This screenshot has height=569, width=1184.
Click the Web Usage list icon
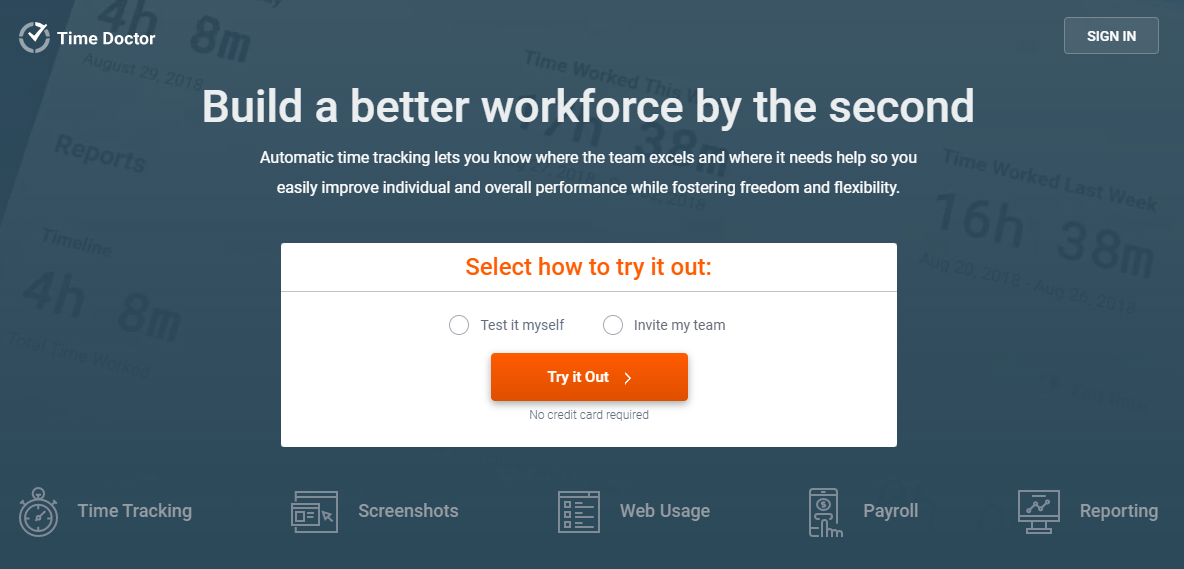[578, 512]
